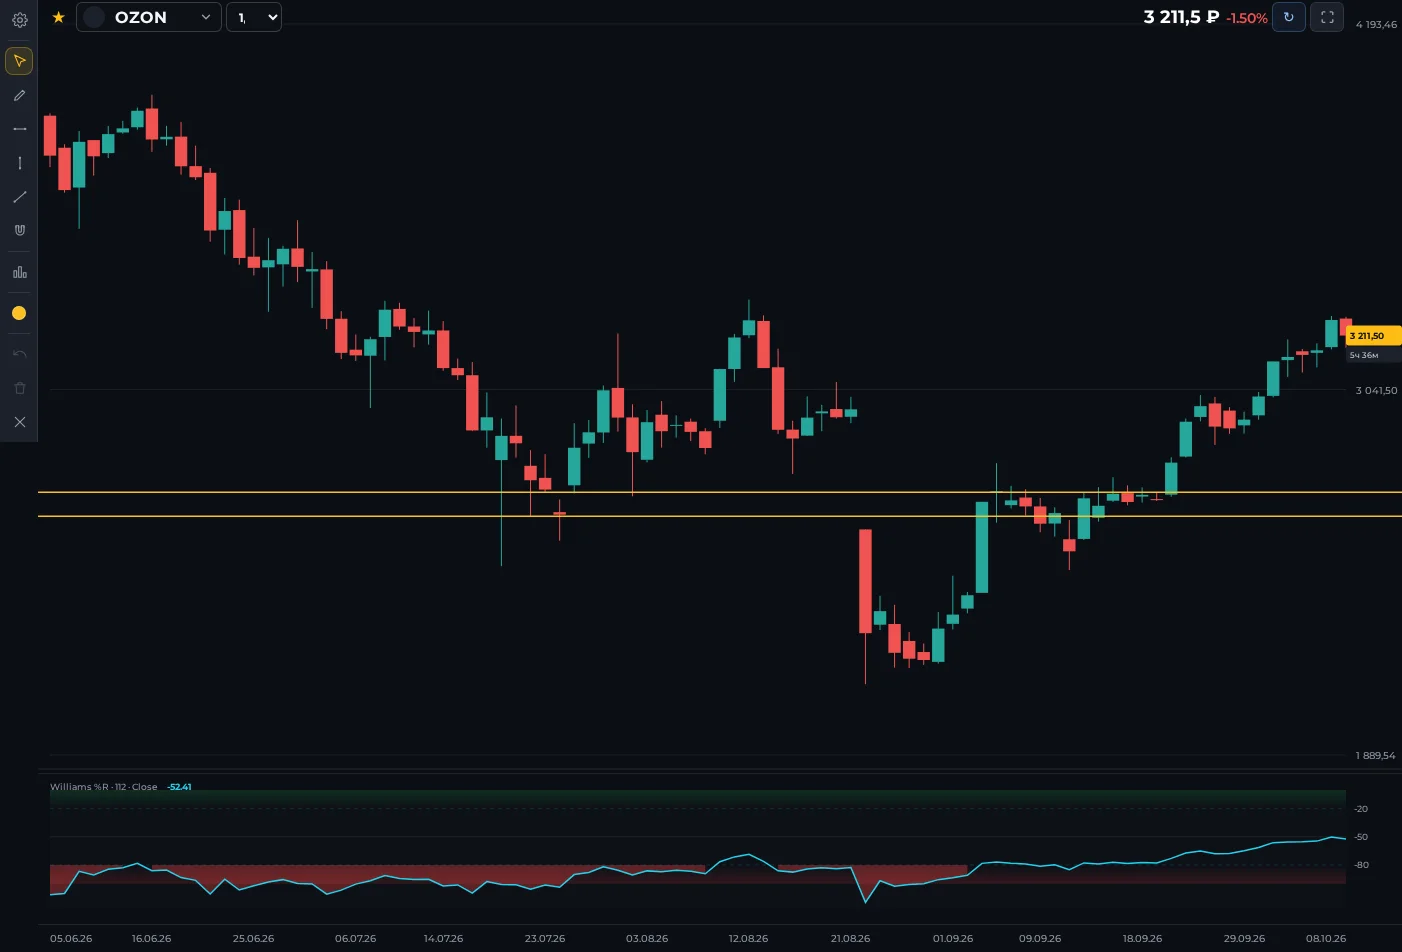Select the horizontal line tool
This screenshot has height=952, width=1402.
[x=19, y=129]
